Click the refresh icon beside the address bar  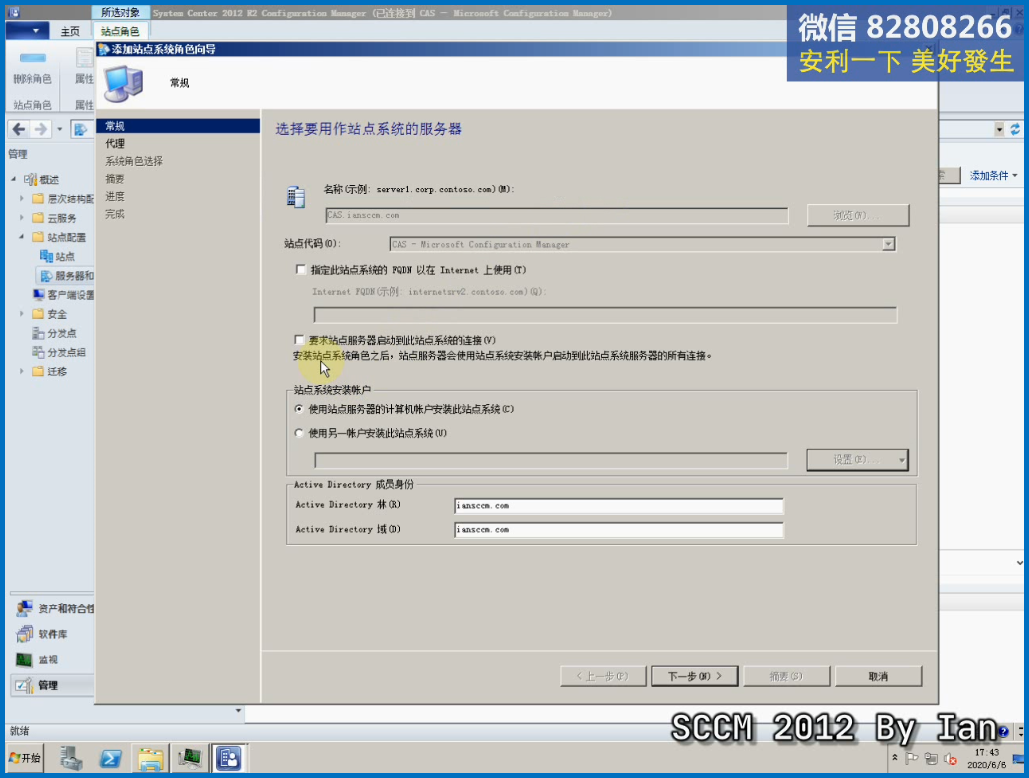click(1015, 129)
